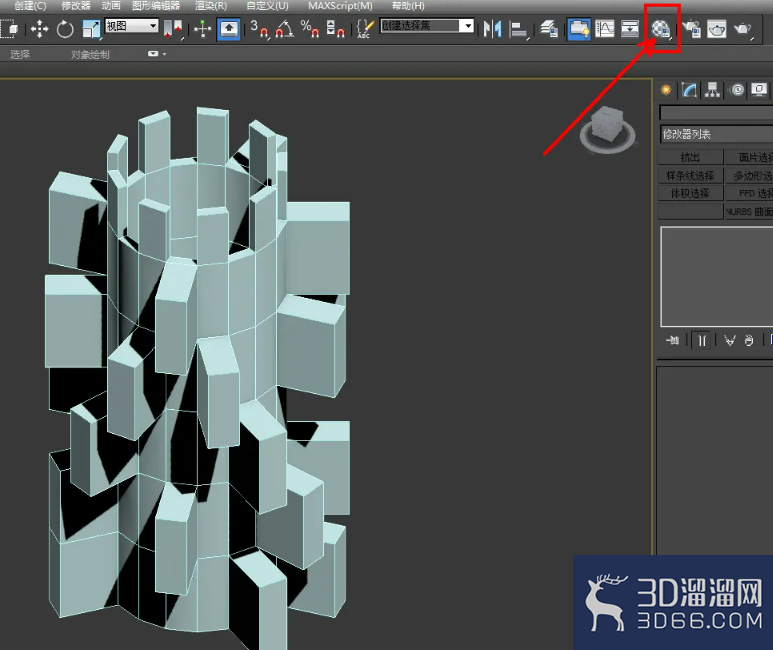Click Edit Named Selection Sets icon
773x650 pixels.
pyautogui.click(x=365, y=29)
